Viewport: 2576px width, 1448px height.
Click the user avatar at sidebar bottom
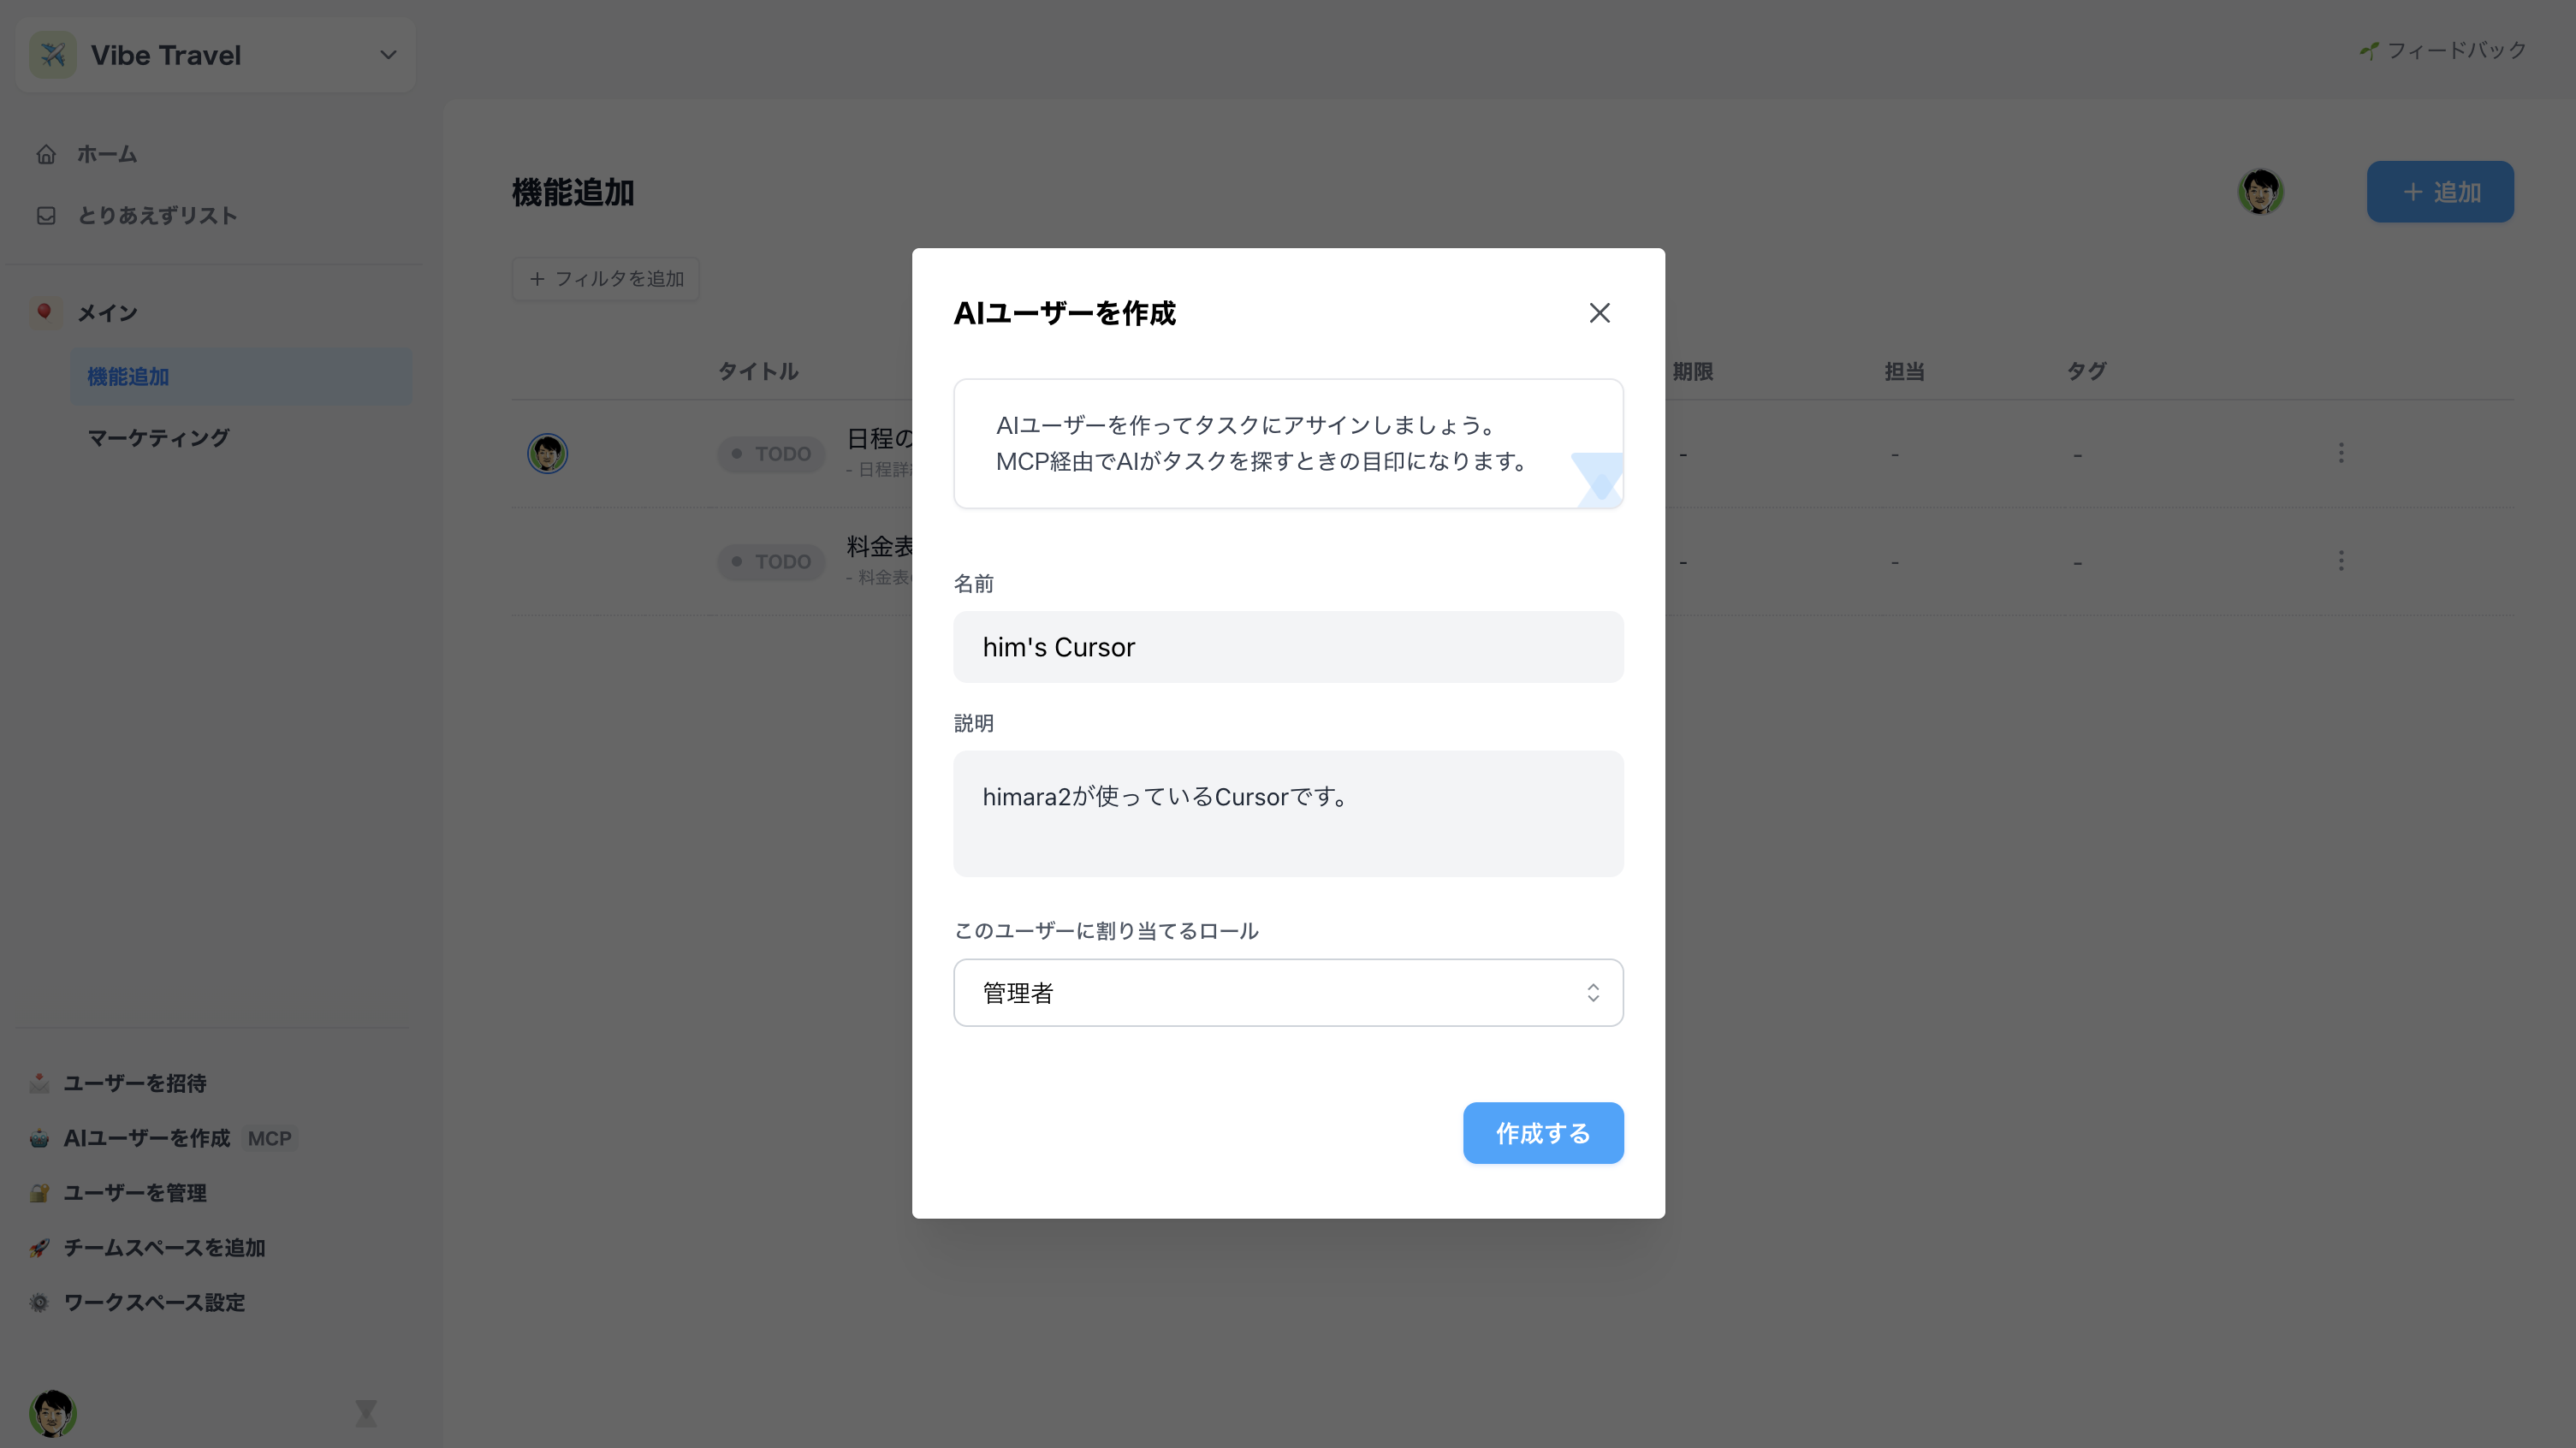click(53, 1413)
